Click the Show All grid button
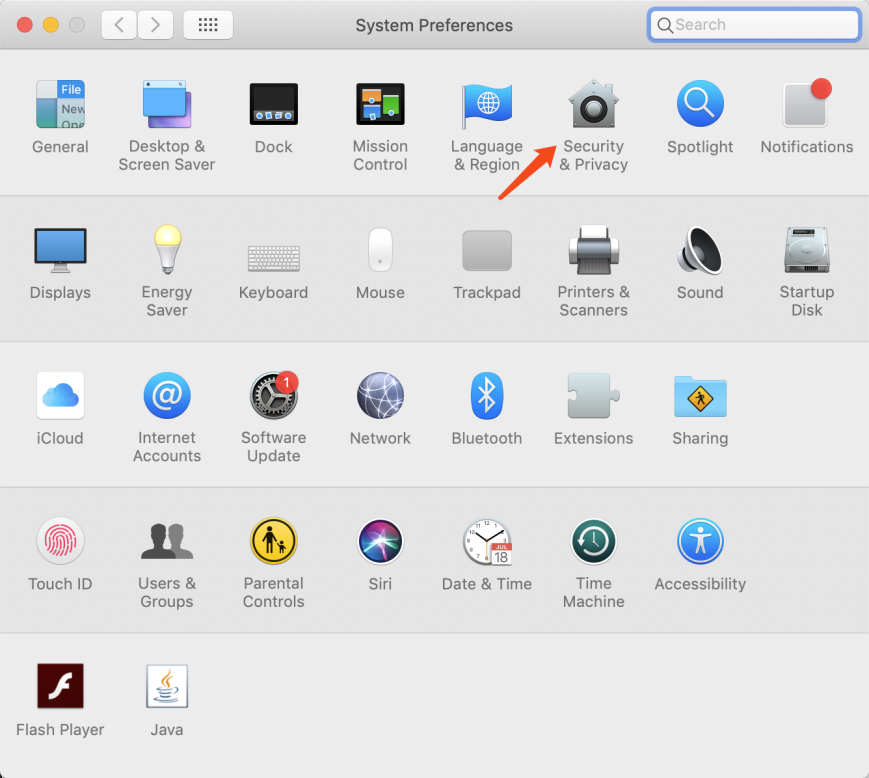Viewport: 869px width, 778px height. click(208, 25)
